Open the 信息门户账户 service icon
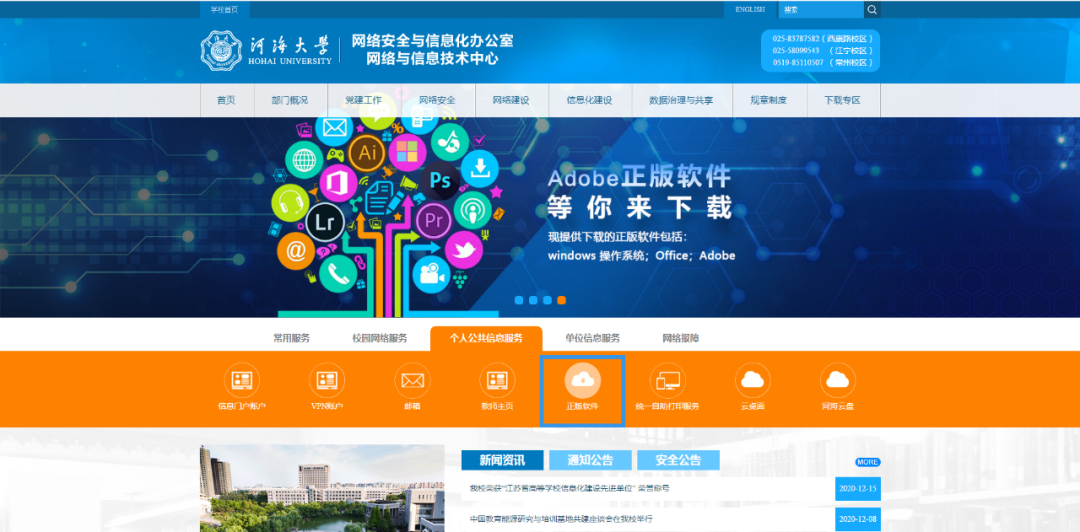 tap(242, 380)
